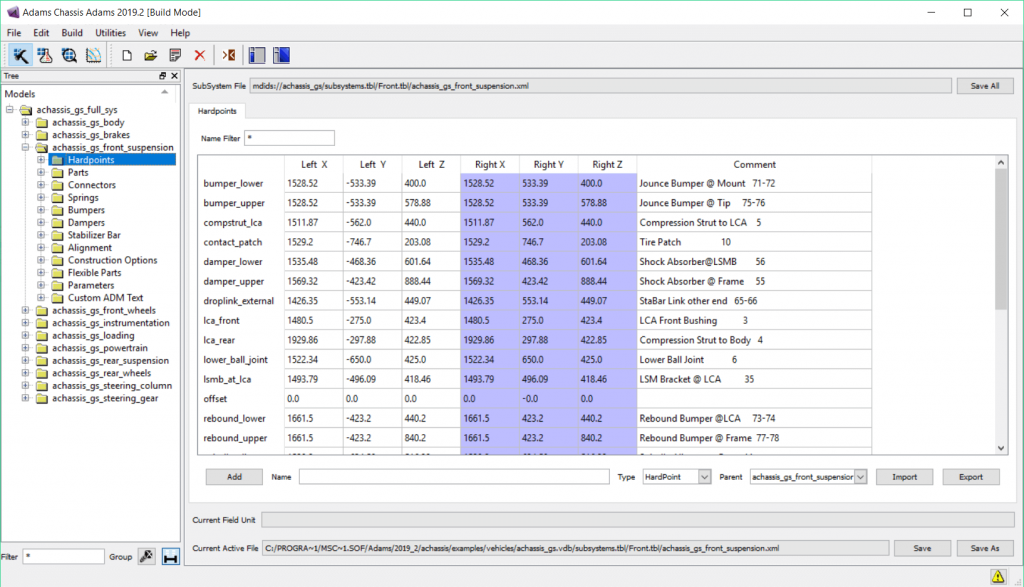Select the Alignment tree item

[x=89, y=247]
